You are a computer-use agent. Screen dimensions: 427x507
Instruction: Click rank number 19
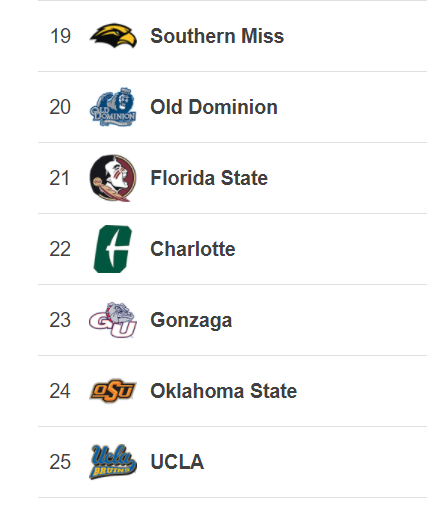(x=60, y=36)
